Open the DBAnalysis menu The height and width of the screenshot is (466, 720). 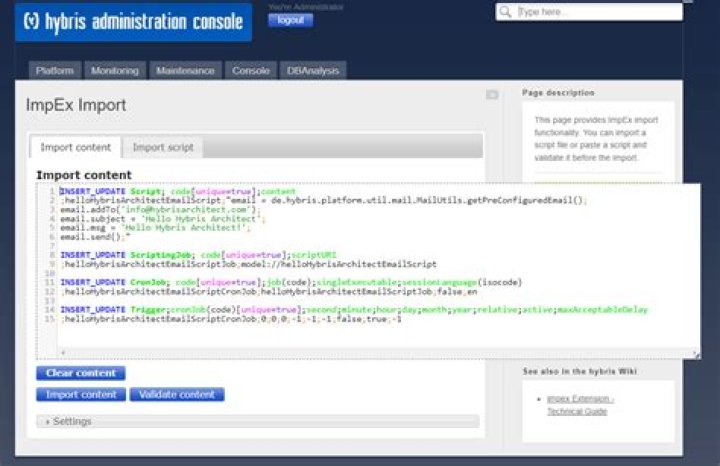point(313,71)
